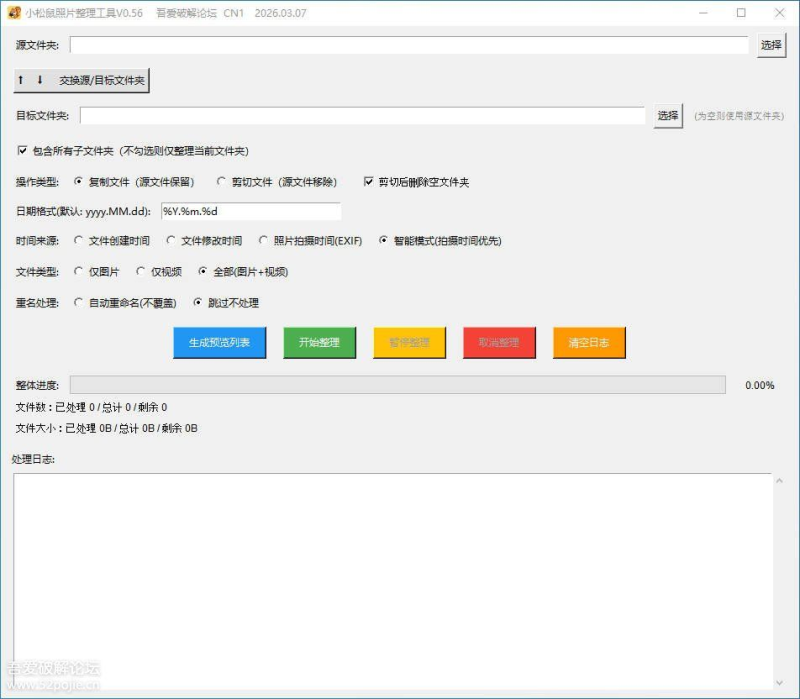Click log scrollbar down arrow

click(779, 682)
